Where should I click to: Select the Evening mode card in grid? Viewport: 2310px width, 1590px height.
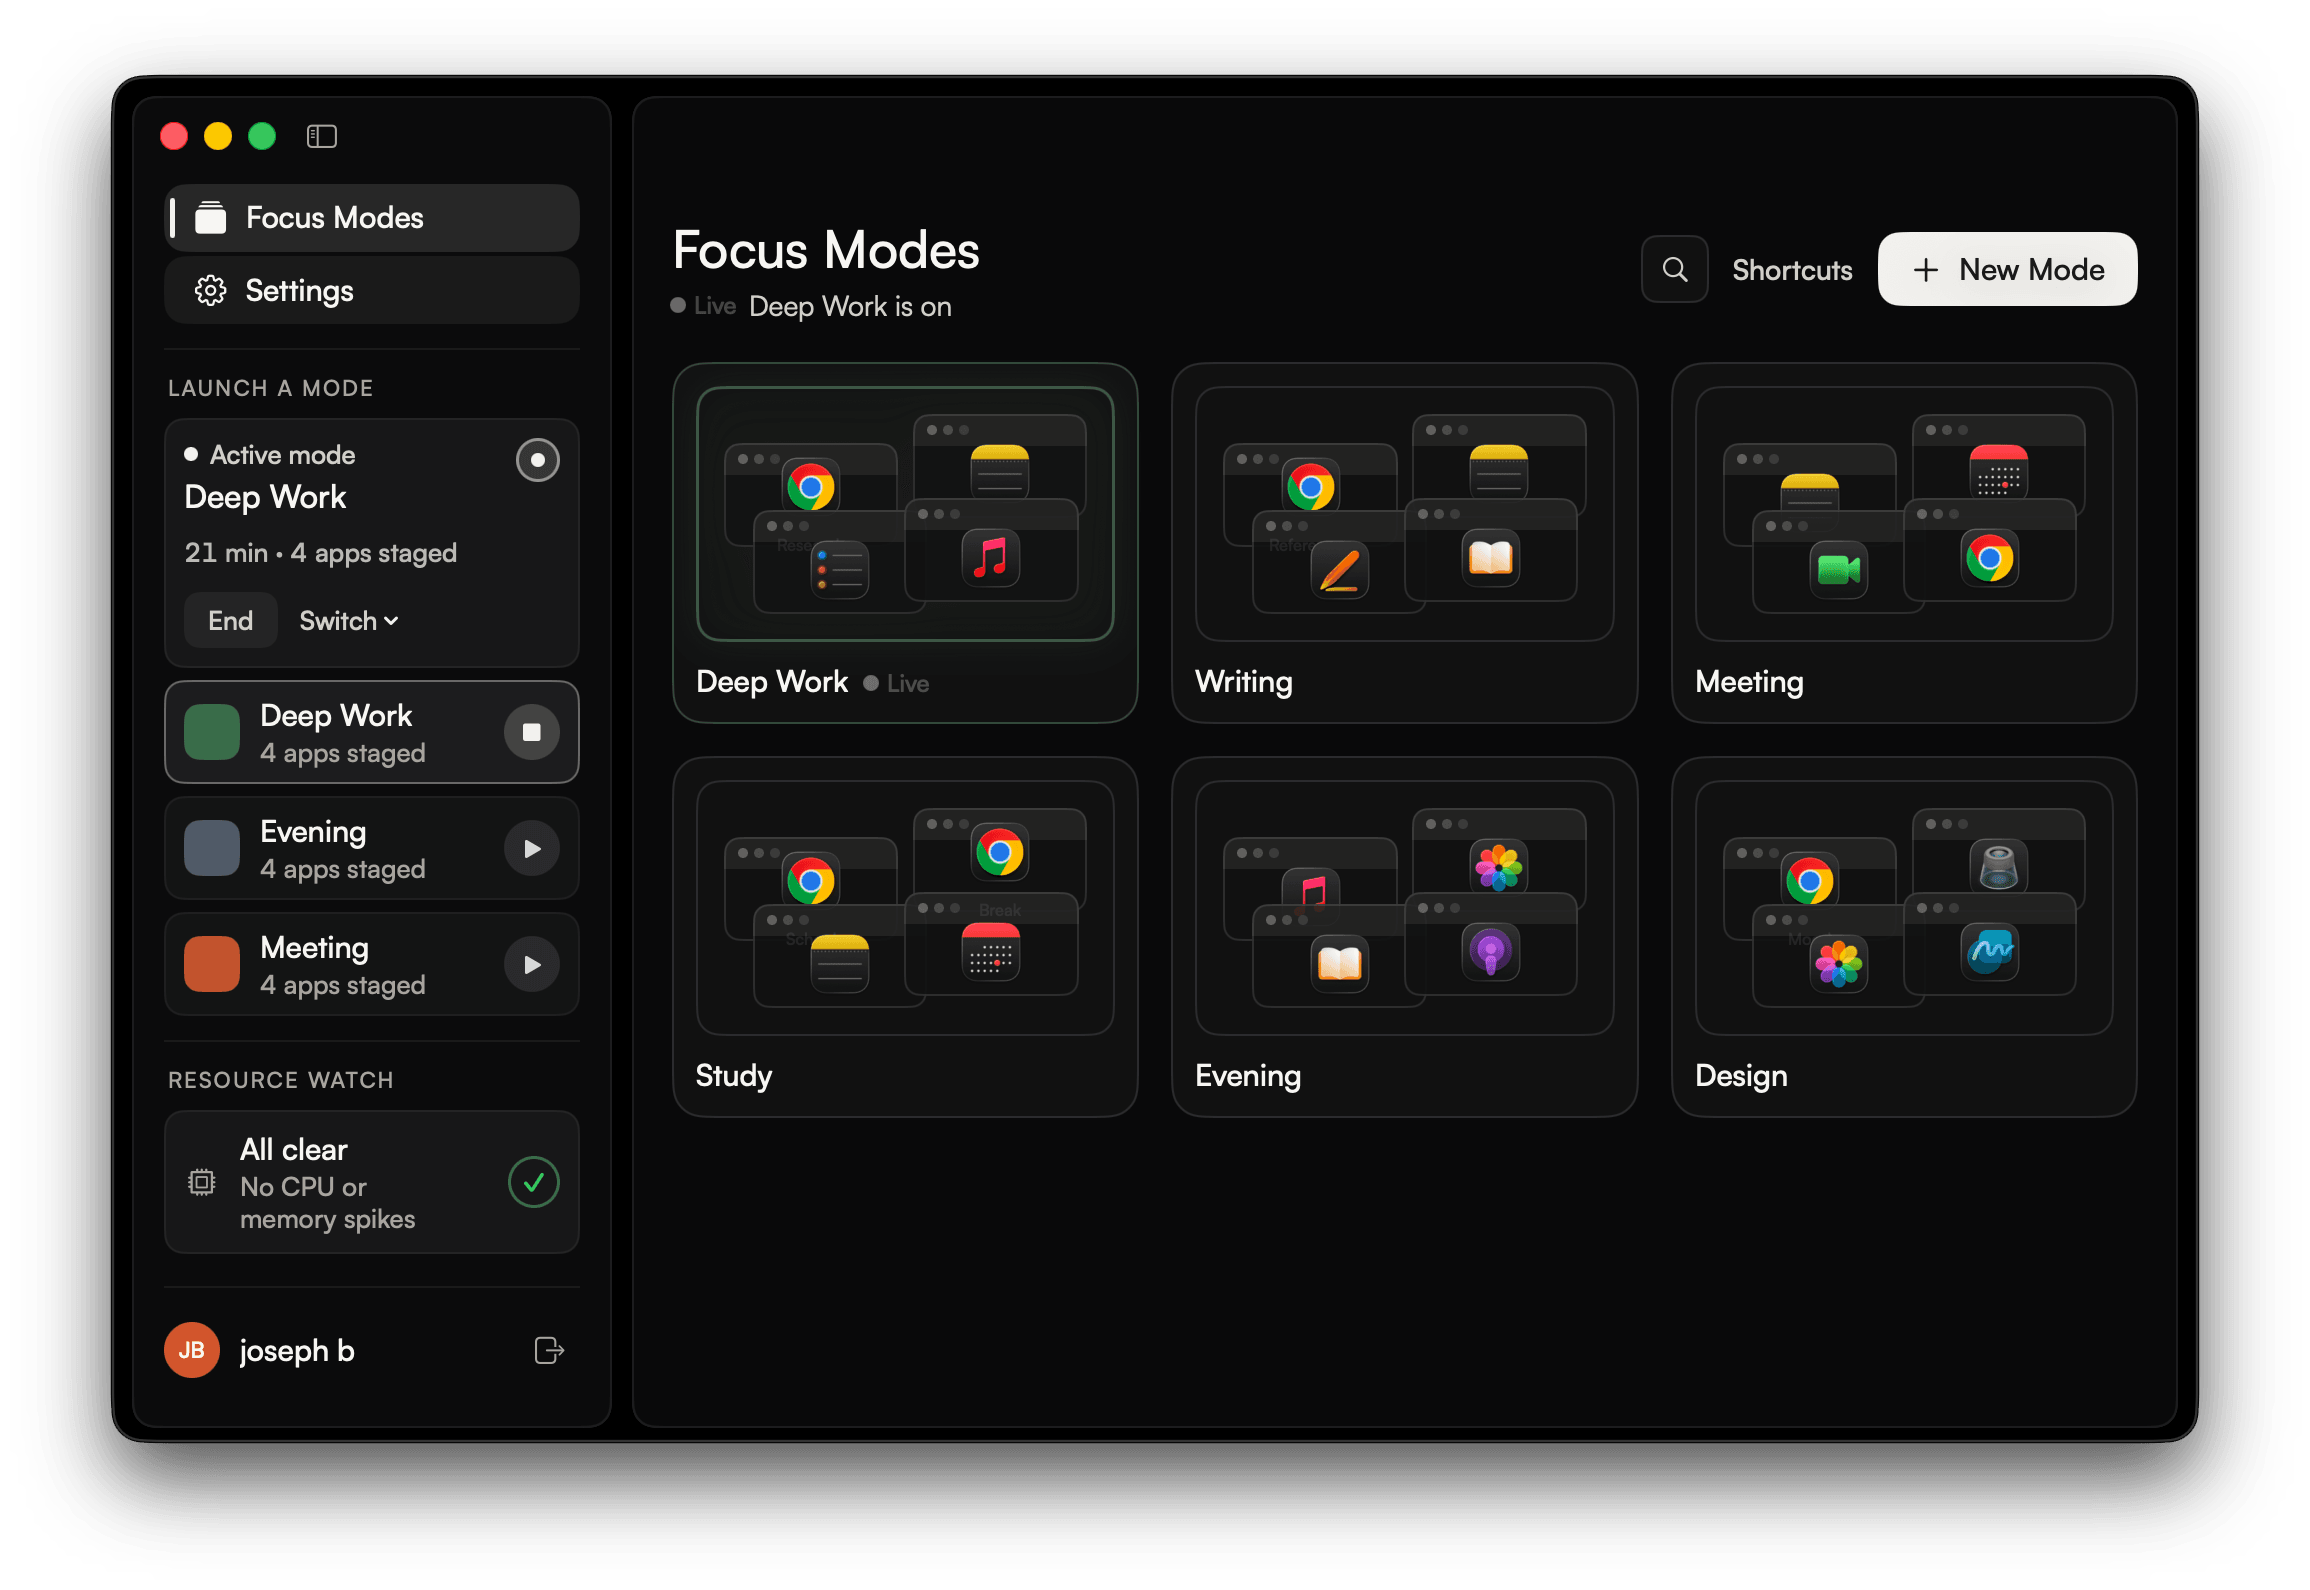[x=1404, y=937]
